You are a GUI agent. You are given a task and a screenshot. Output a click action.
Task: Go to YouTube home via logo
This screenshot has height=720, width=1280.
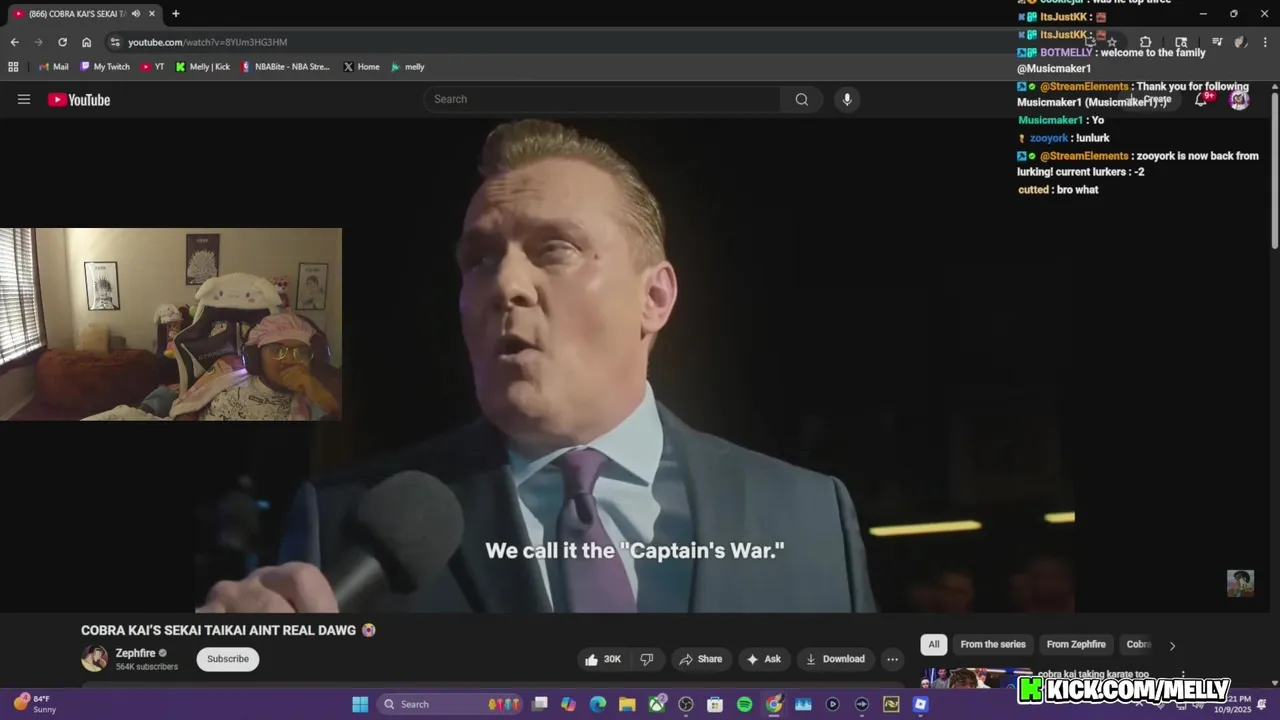tap(79, 99)
